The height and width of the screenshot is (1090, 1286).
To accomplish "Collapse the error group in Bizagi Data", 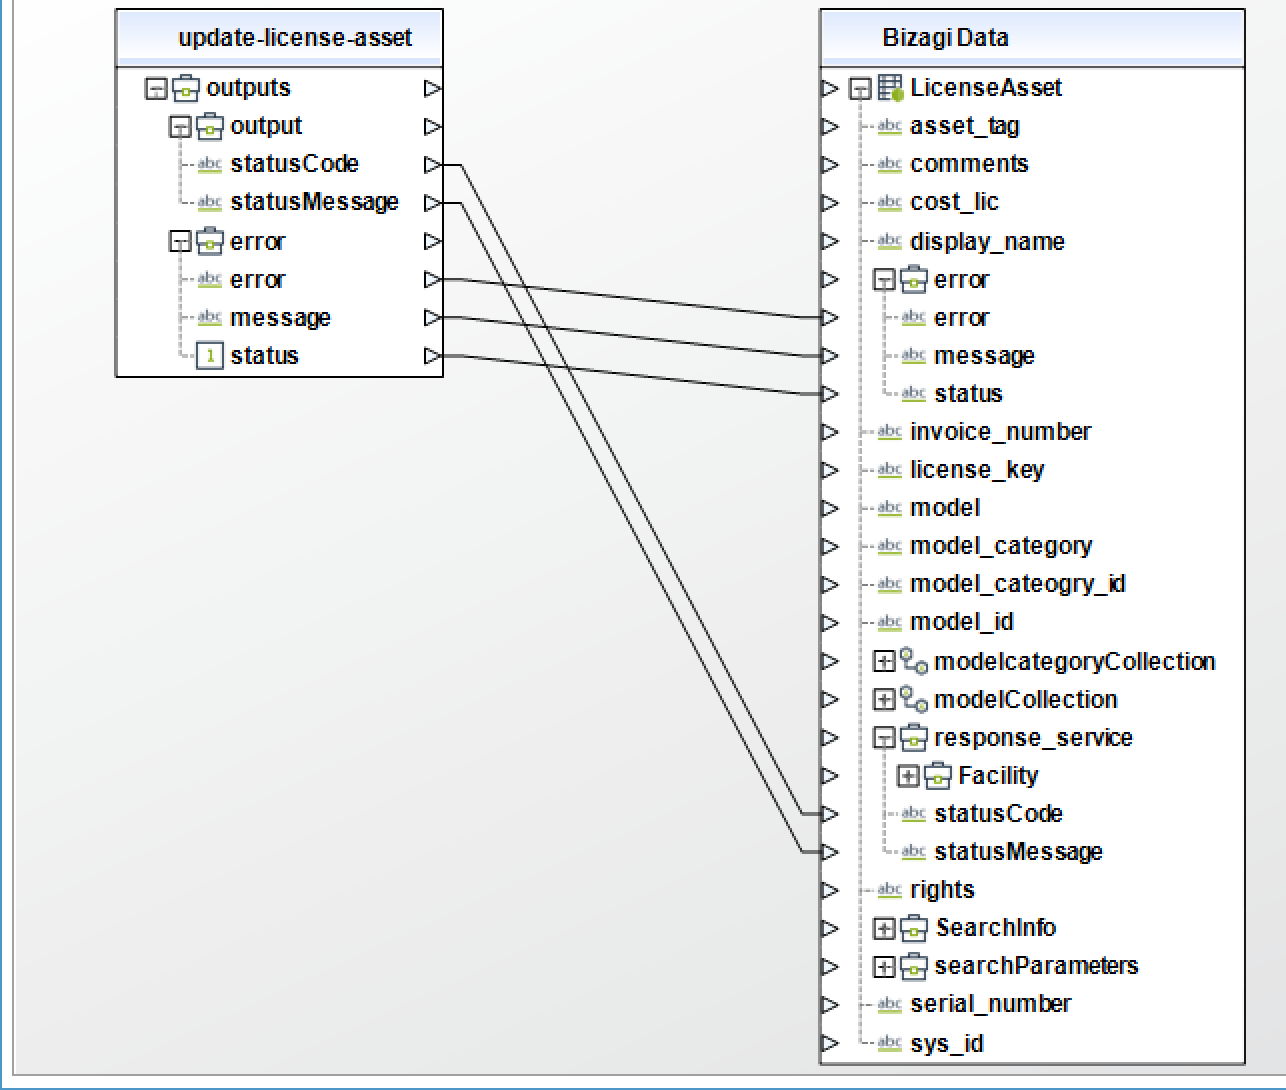I will (884, 280).
